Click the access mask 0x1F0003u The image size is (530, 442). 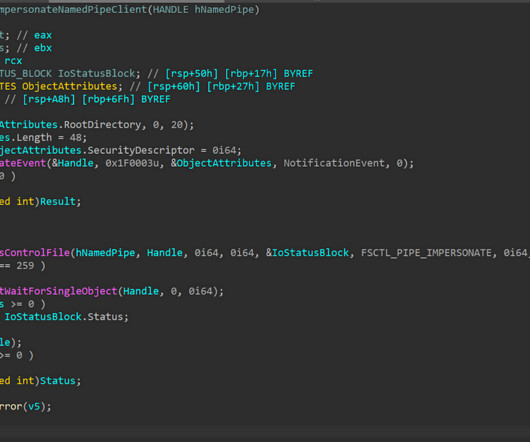(132, 163)
